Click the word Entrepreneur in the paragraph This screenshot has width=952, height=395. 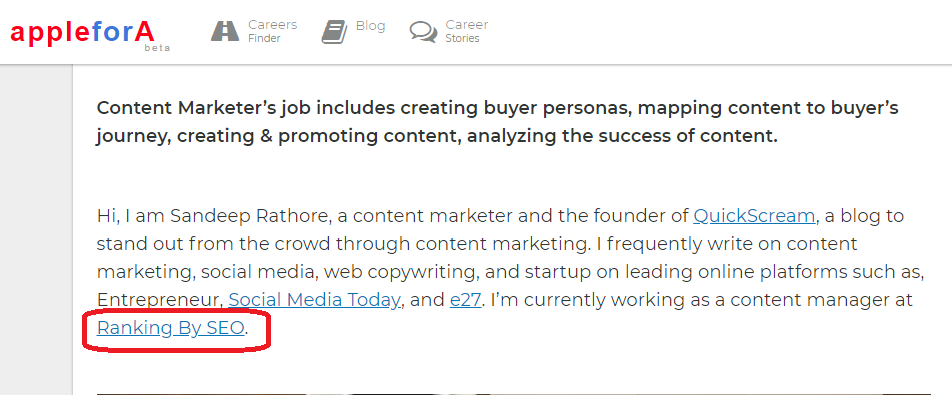[160, 300]
